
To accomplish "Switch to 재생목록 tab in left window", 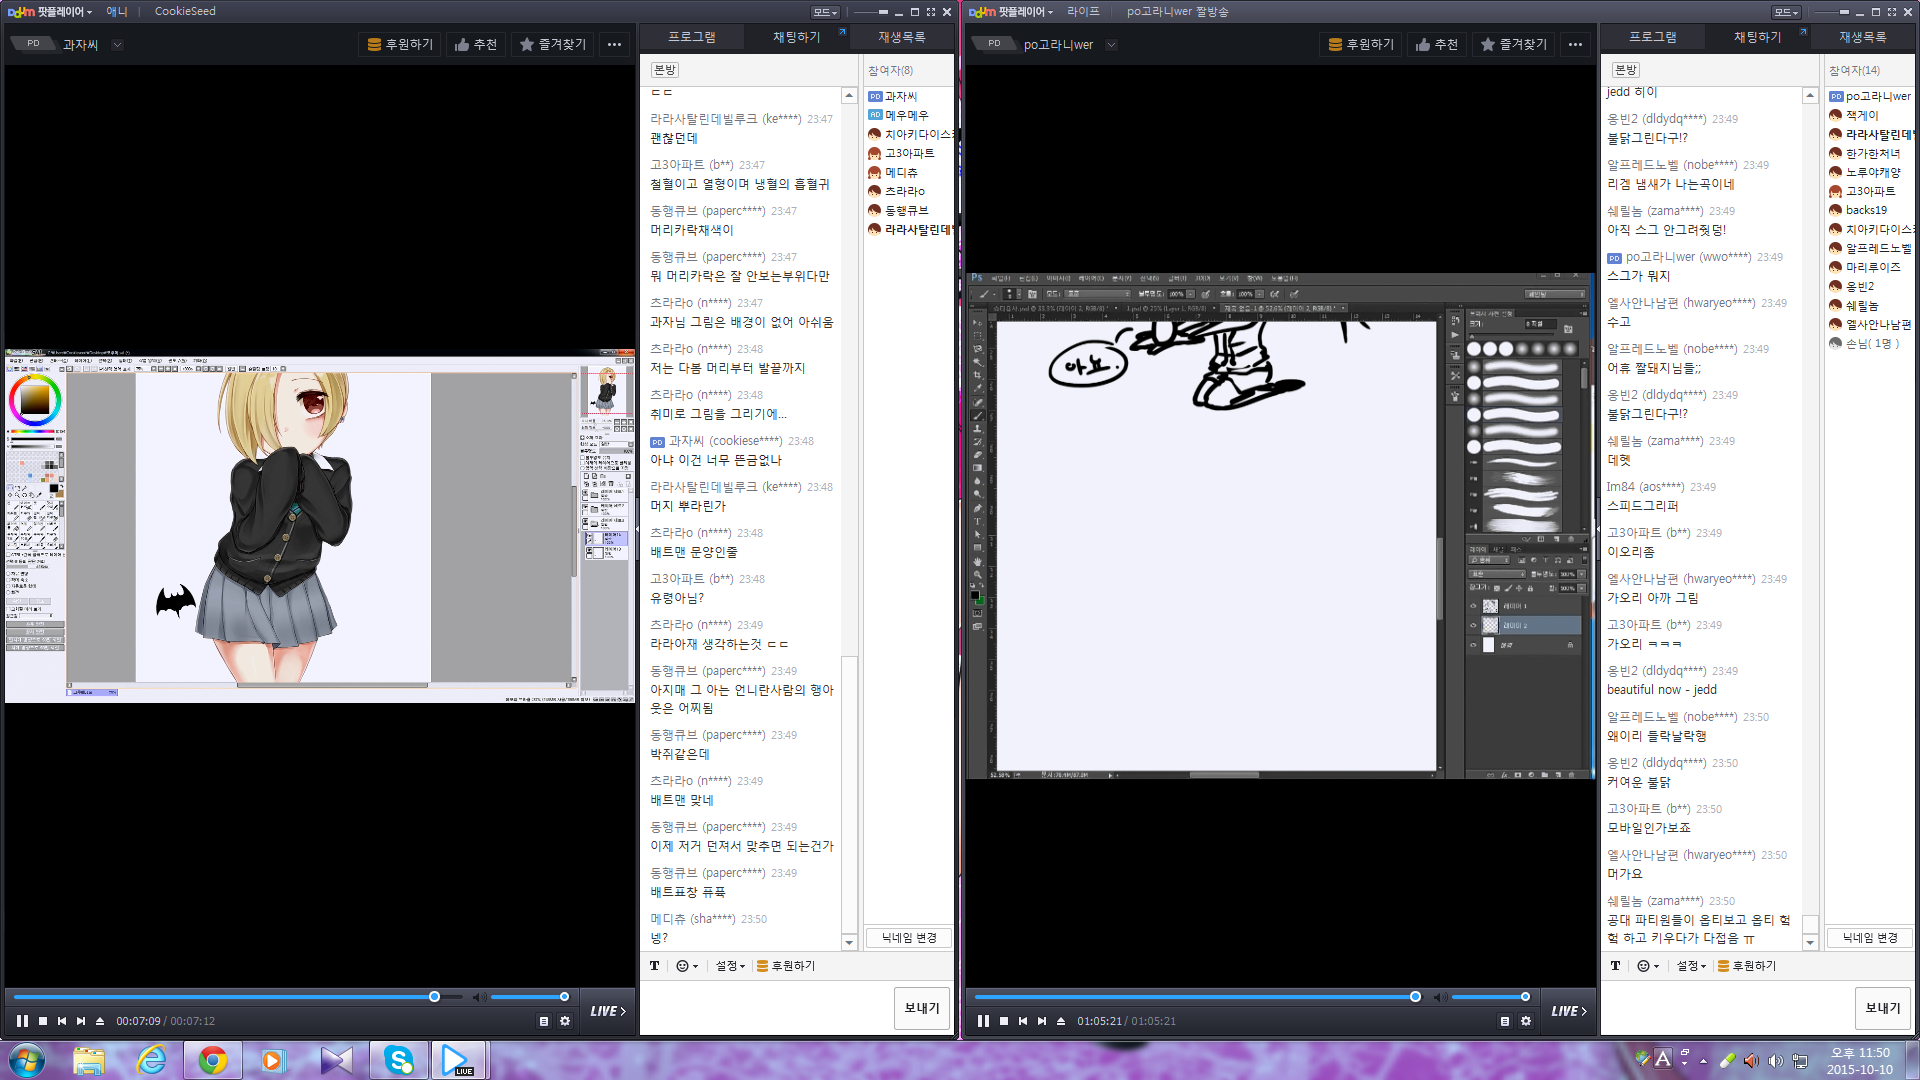I will click(901, 37).
